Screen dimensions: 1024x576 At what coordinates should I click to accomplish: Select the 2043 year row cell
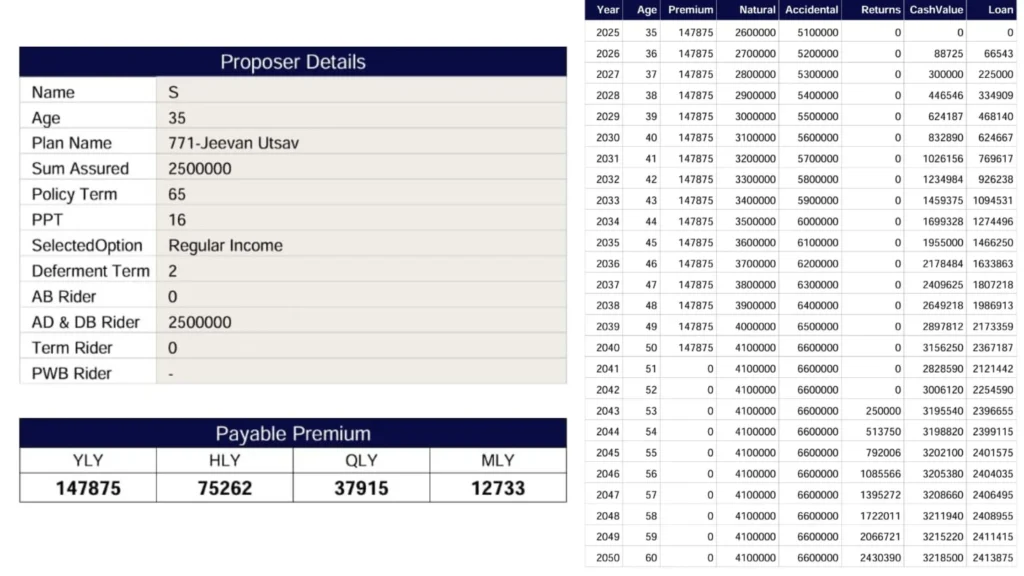tap(607, 411)
